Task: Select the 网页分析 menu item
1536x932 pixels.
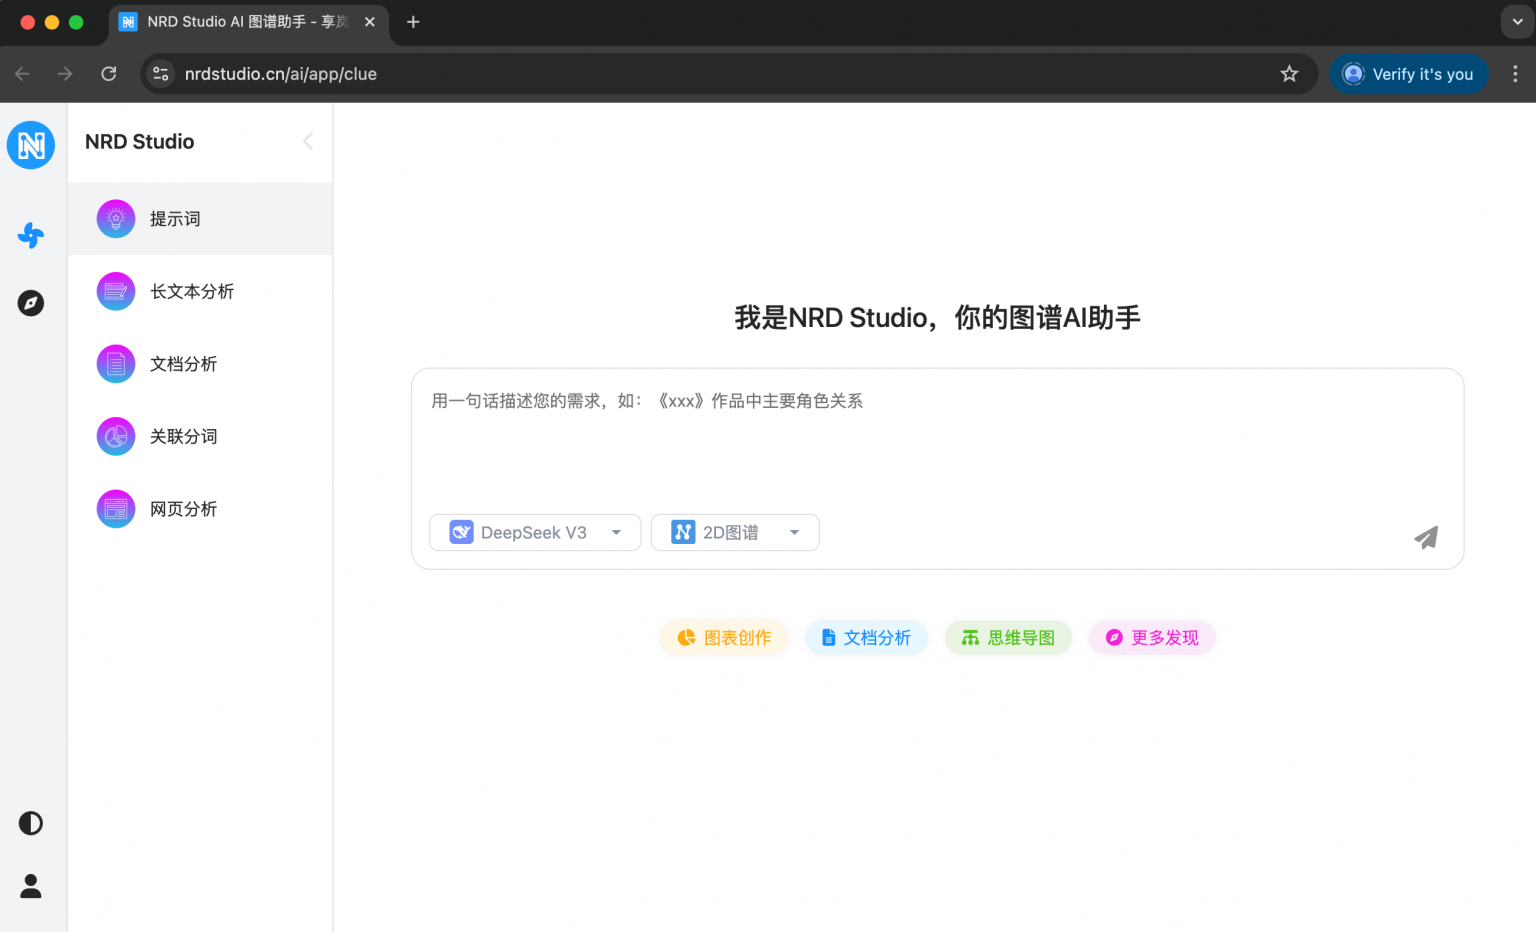Action: coord(200,509)
